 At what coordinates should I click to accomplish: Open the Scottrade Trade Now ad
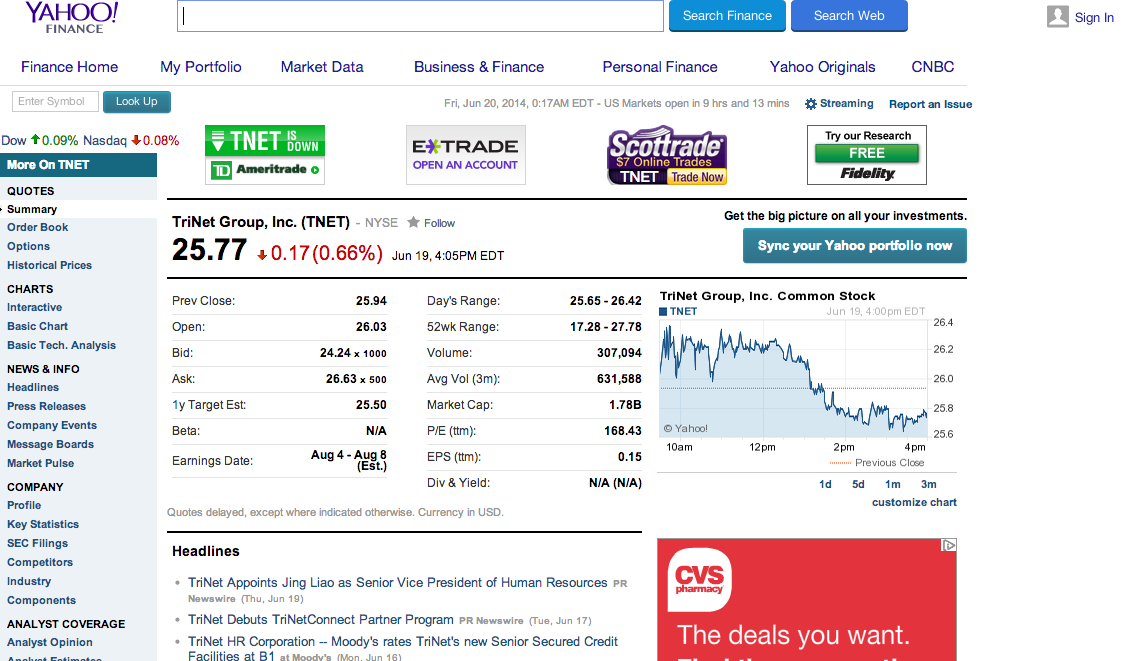pos(667,155)
